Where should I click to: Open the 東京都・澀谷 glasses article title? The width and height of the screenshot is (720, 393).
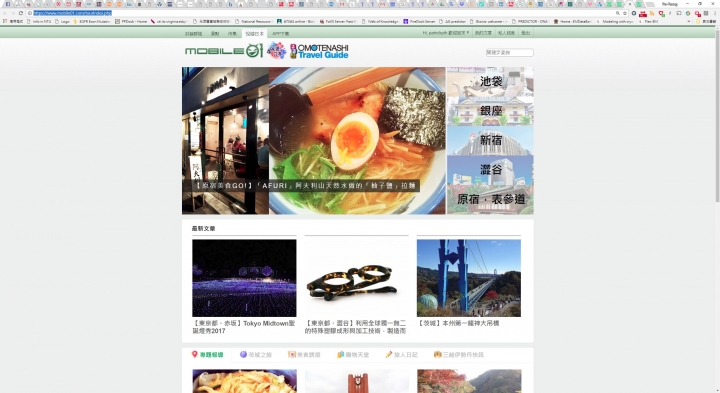[356, 327]
